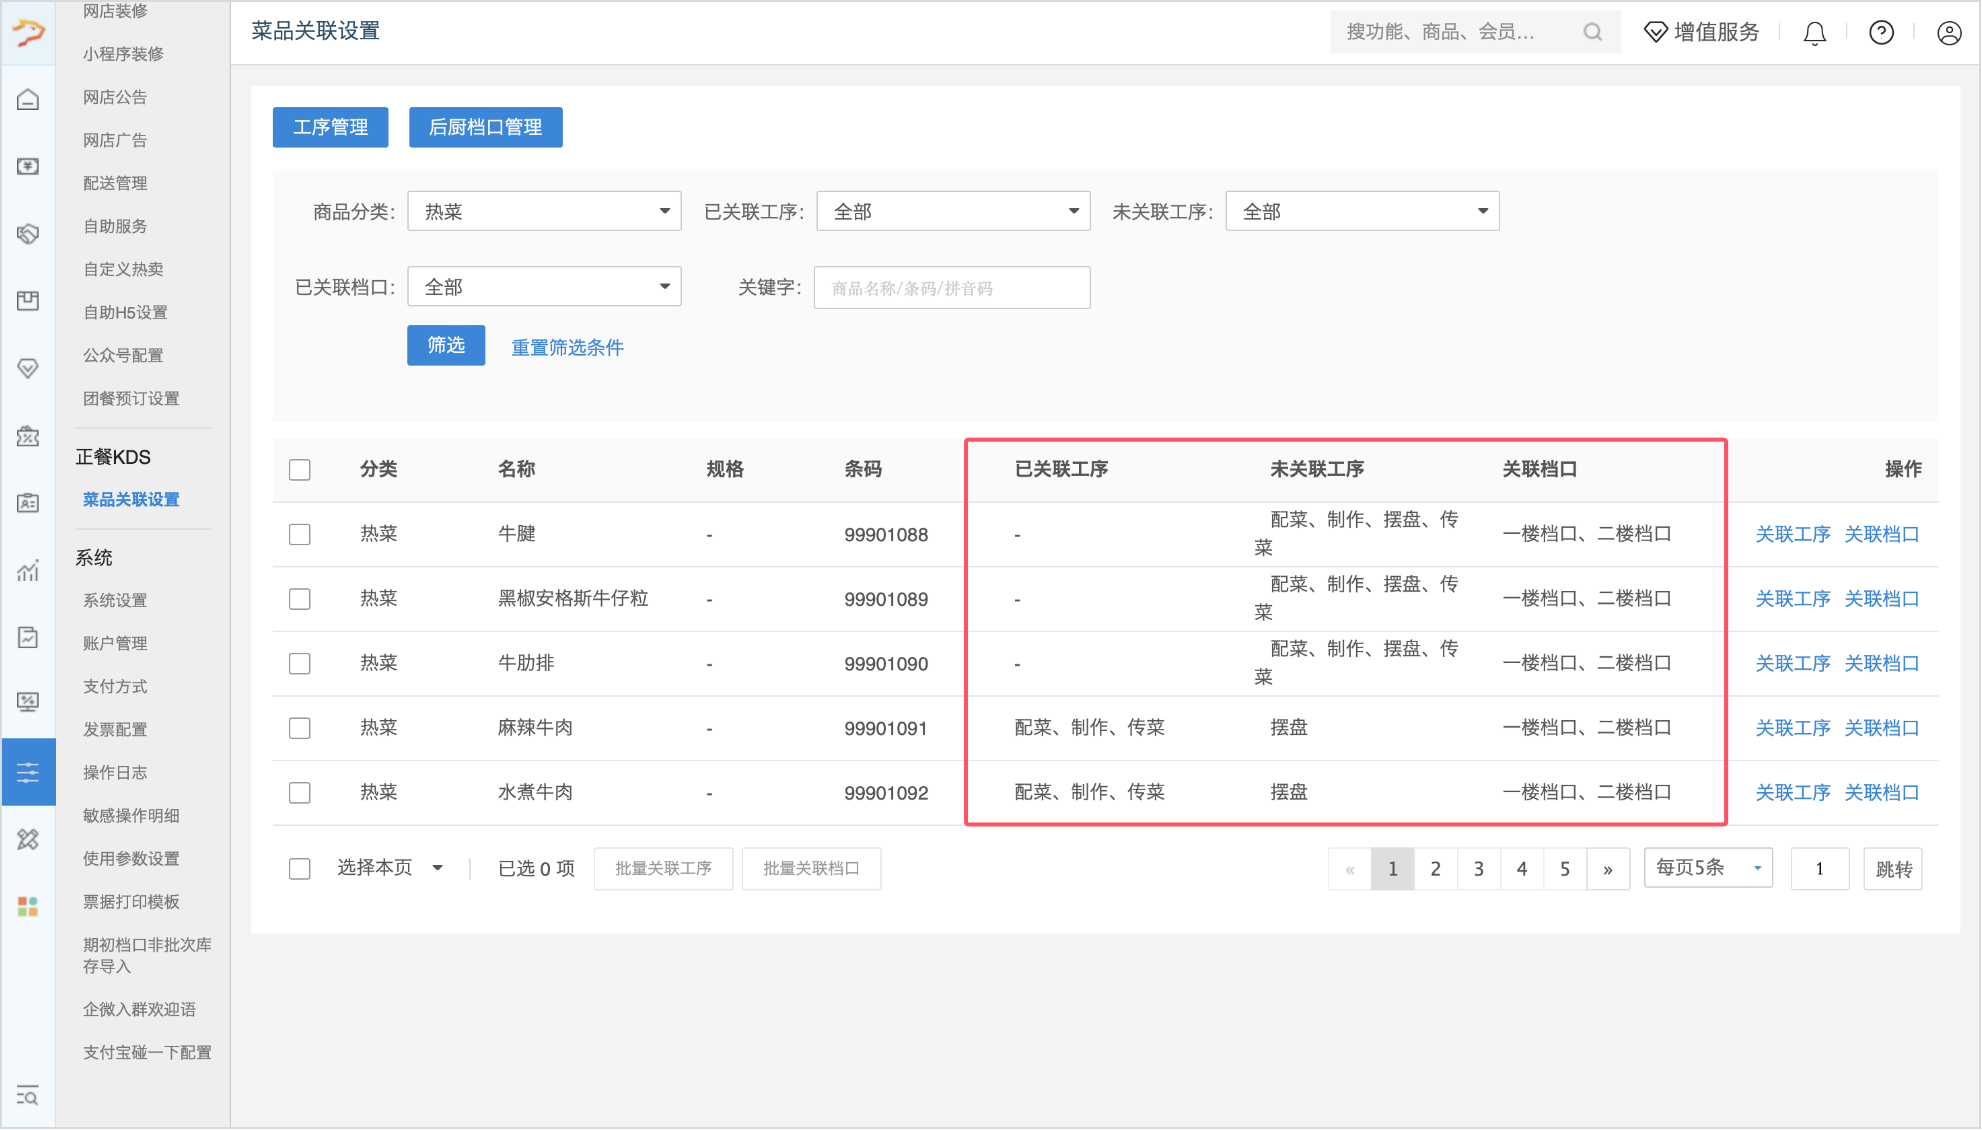This screenshot has width=1982, height=1130.
Task: Open 菜品关联设置 menu item
Action: coord(131,499)
